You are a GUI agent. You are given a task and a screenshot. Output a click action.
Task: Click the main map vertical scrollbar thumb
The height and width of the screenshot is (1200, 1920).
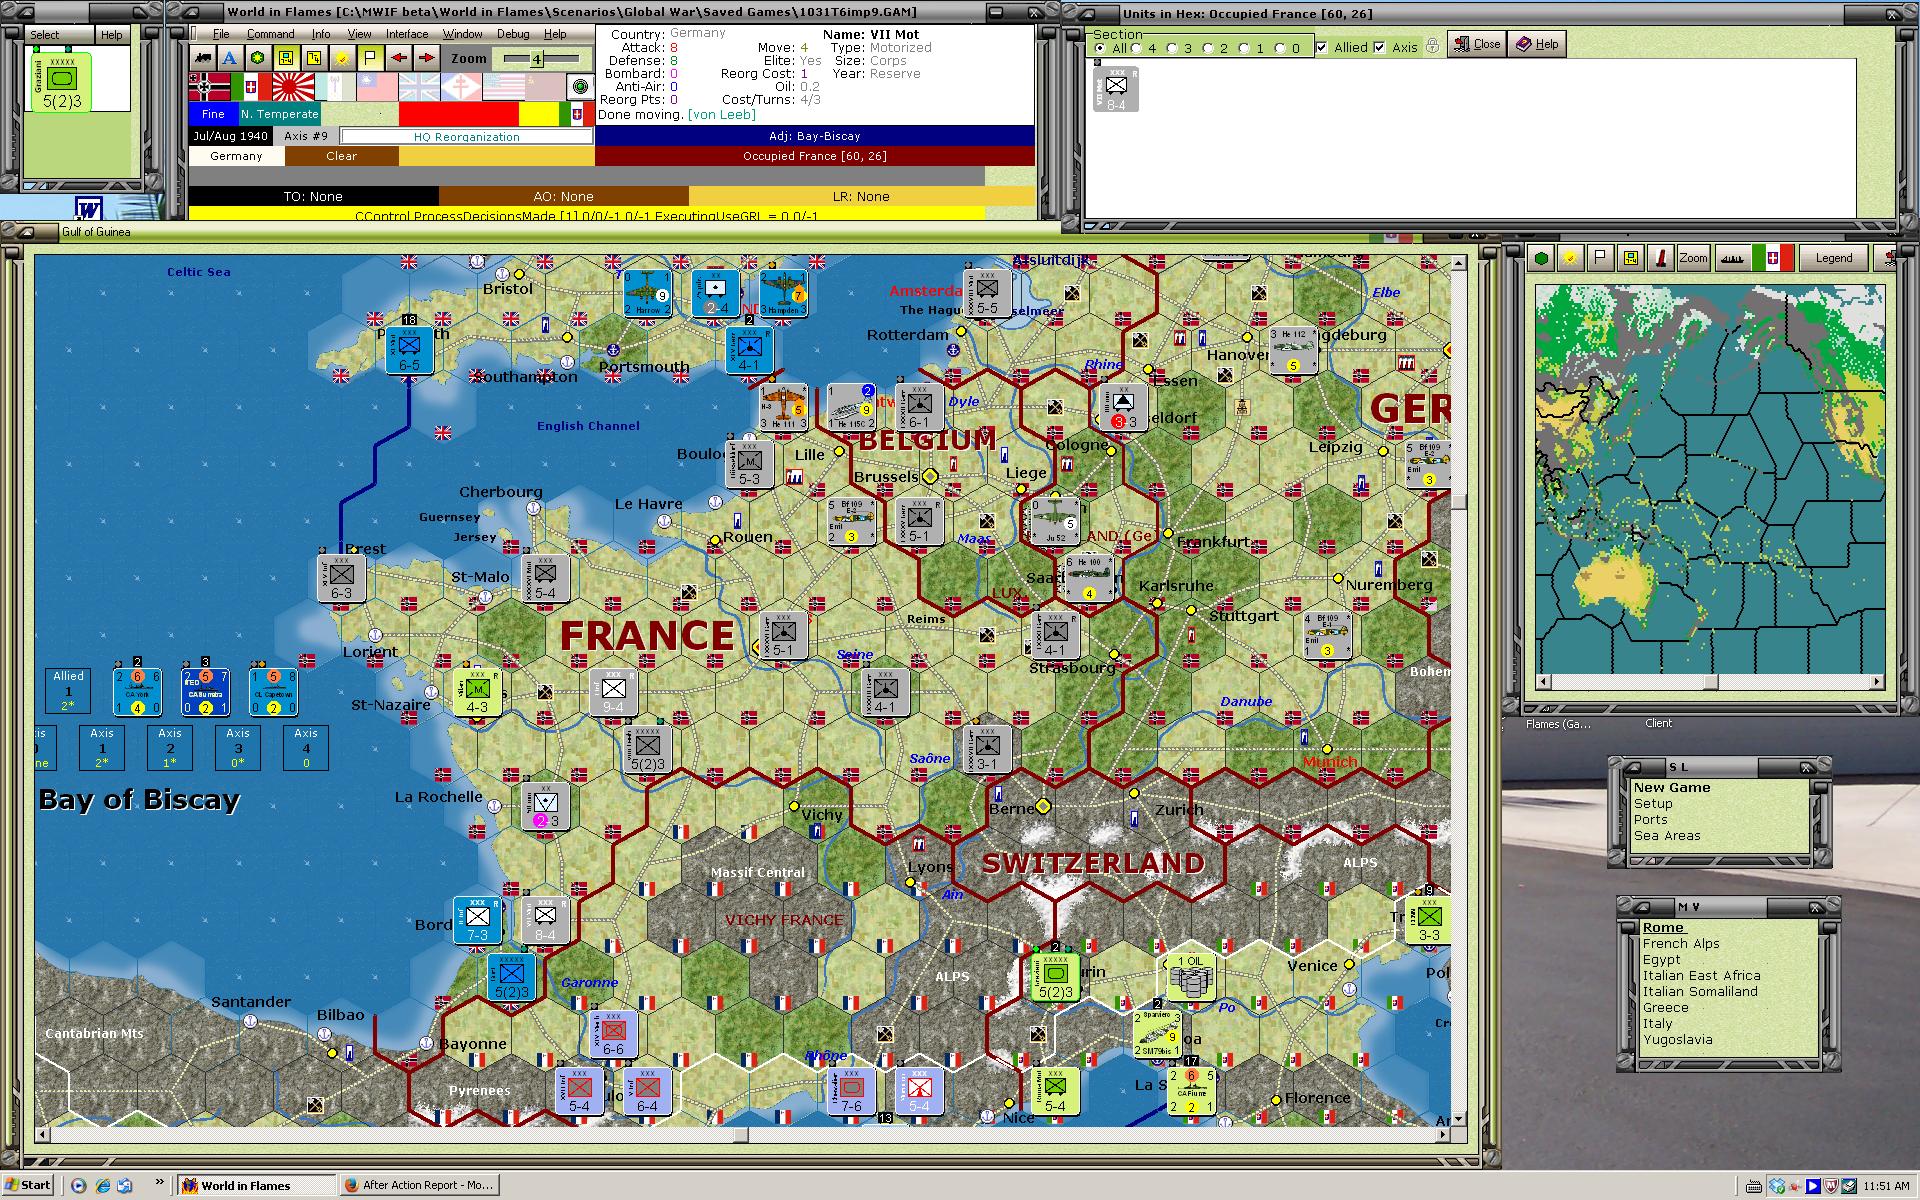1458,502
